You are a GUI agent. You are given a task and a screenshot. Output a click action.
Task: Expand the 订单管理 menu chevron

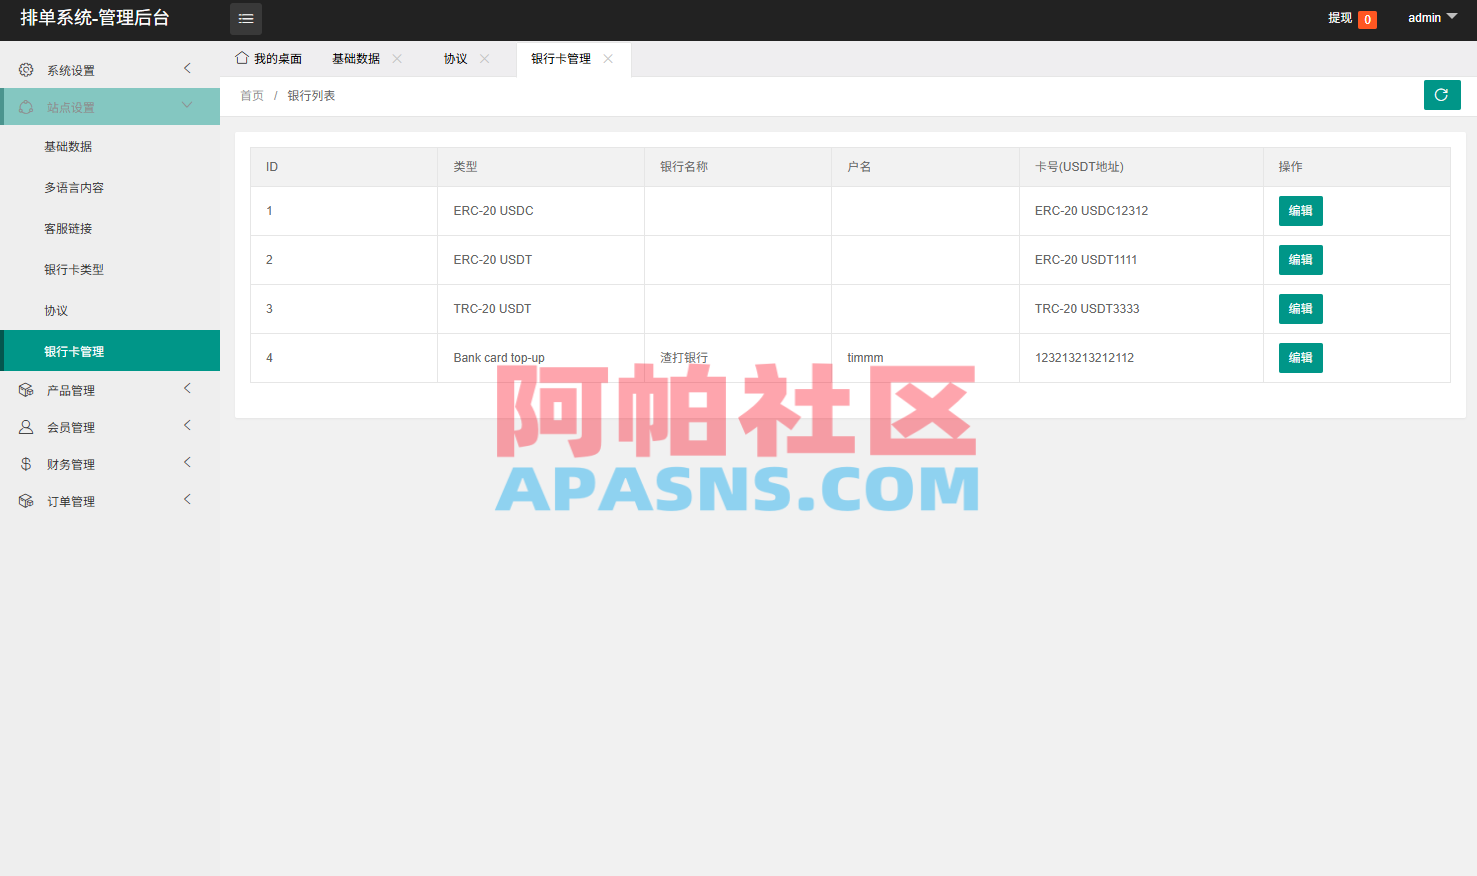187,499
